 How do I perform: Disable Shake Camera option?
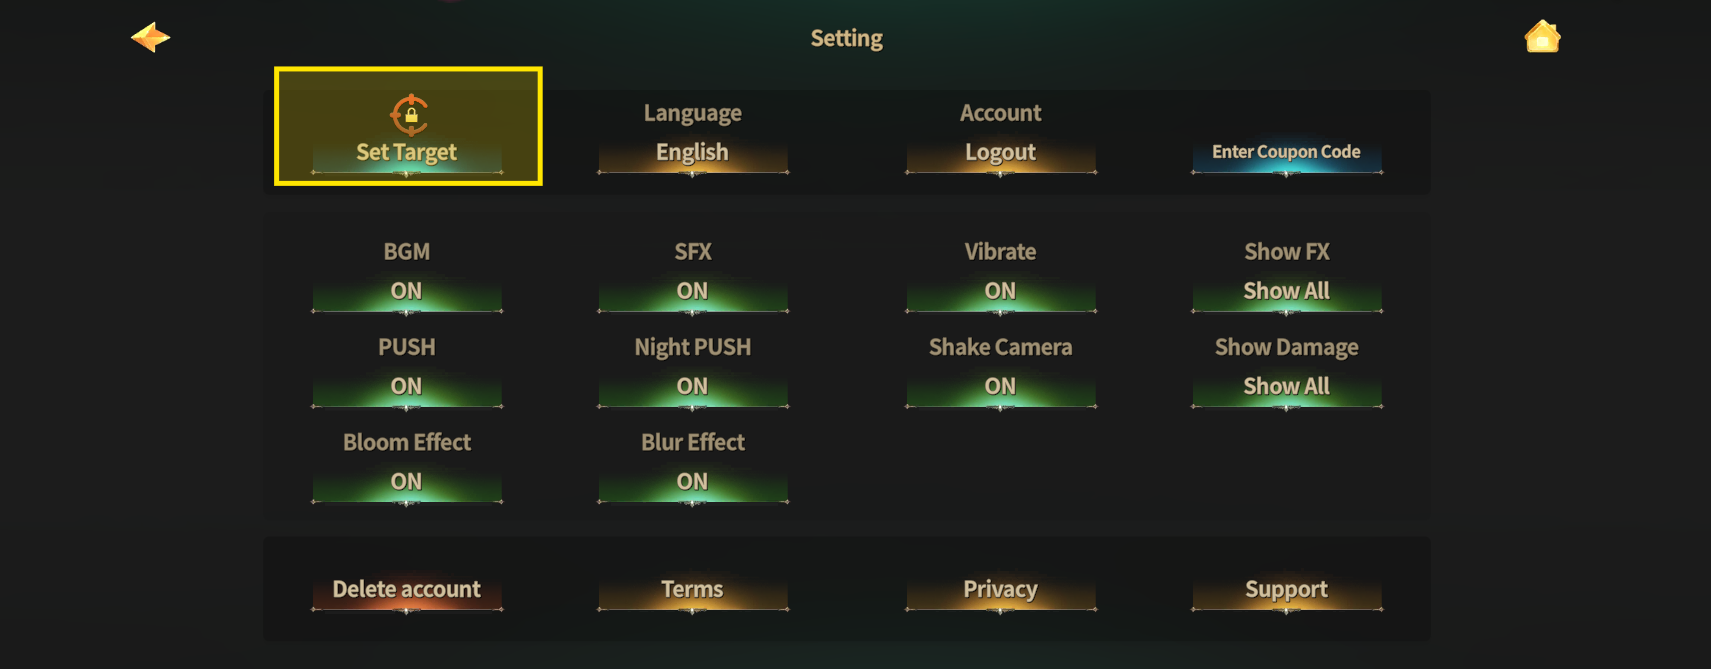click(x=1000, y=387)
